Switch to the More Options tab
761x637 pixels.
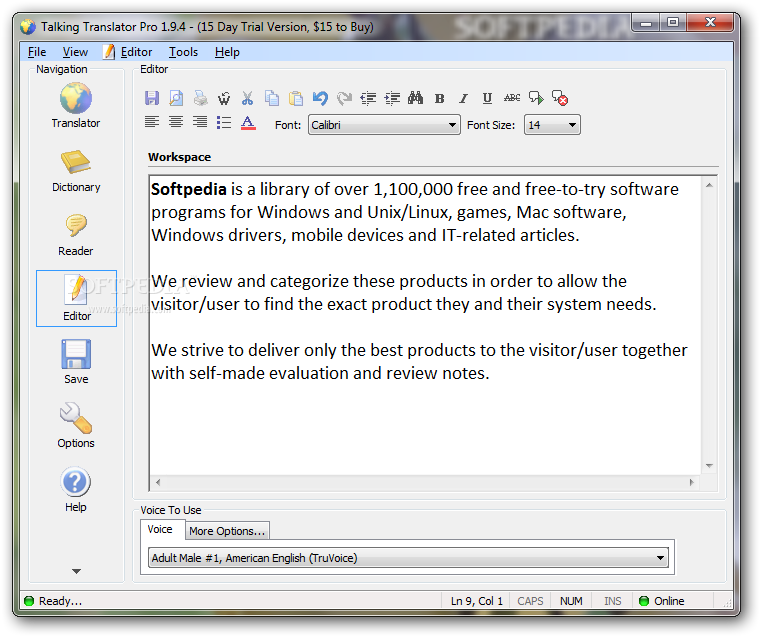click(x=227, y=531)
